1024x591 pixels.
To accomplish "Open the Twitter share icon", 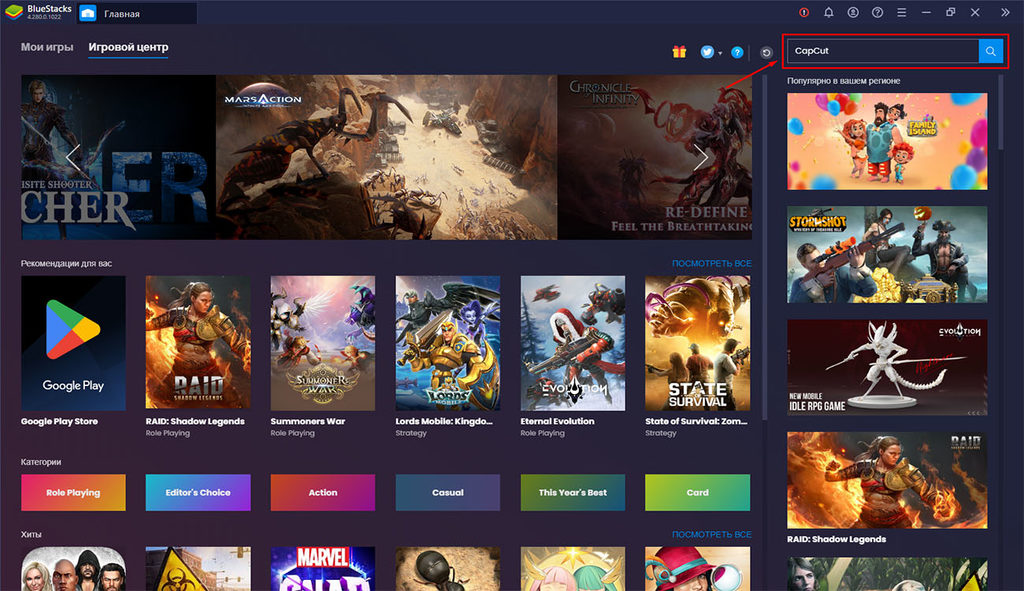I will point(707,52).
